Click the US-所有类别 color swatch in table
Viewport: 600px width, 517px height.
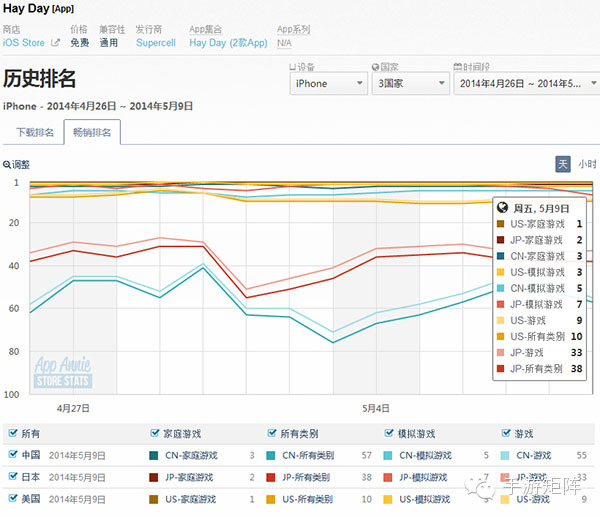271,499
